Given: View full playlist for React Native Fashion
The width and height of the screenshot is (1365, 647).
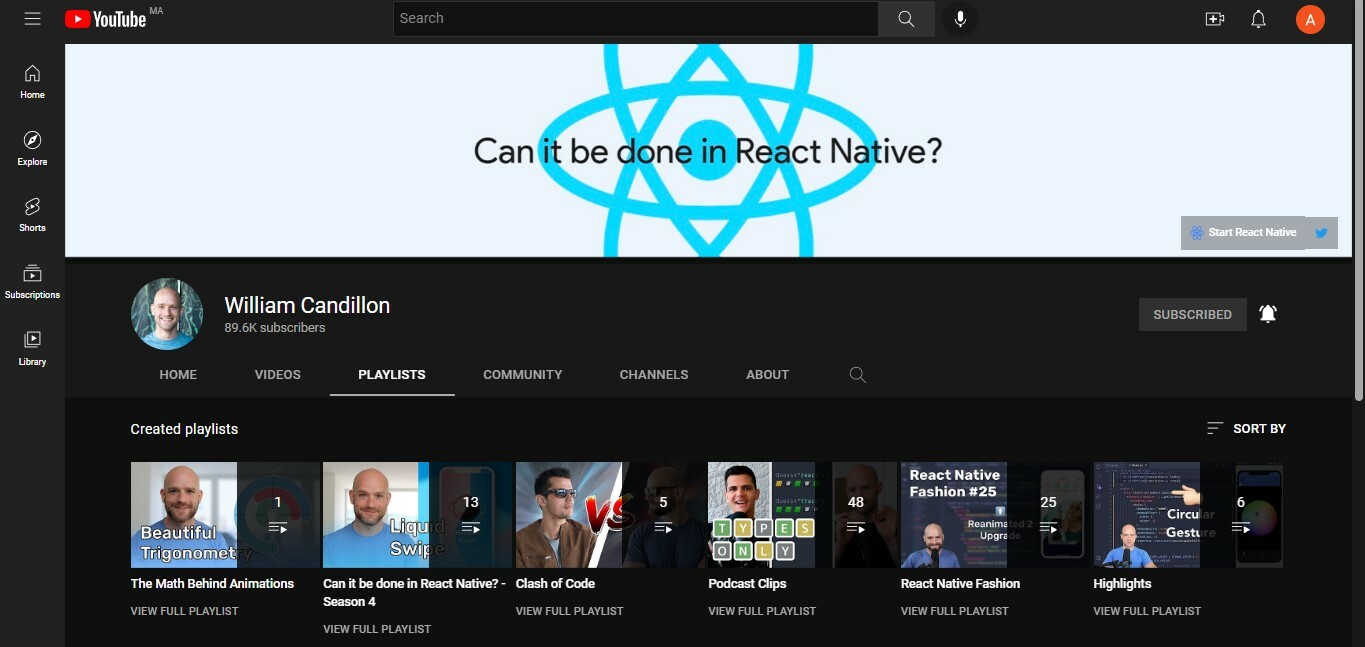Looking at the screenshot, I should [x=954, y=611].
